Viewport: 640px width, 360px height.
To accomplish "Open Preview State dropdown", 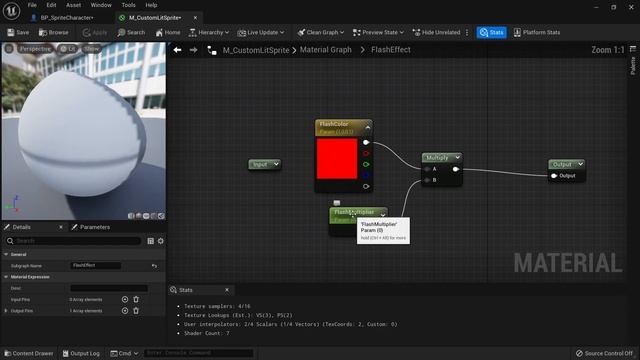I will click(378, 33).
